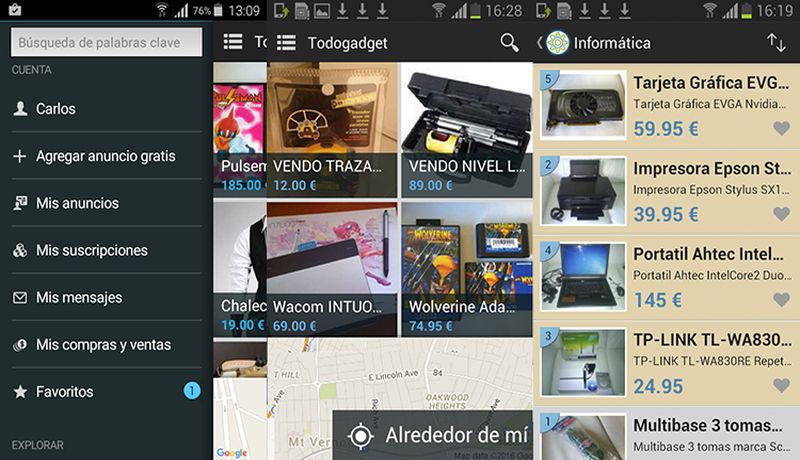Click the location target icon

click(x=361, y=436)
